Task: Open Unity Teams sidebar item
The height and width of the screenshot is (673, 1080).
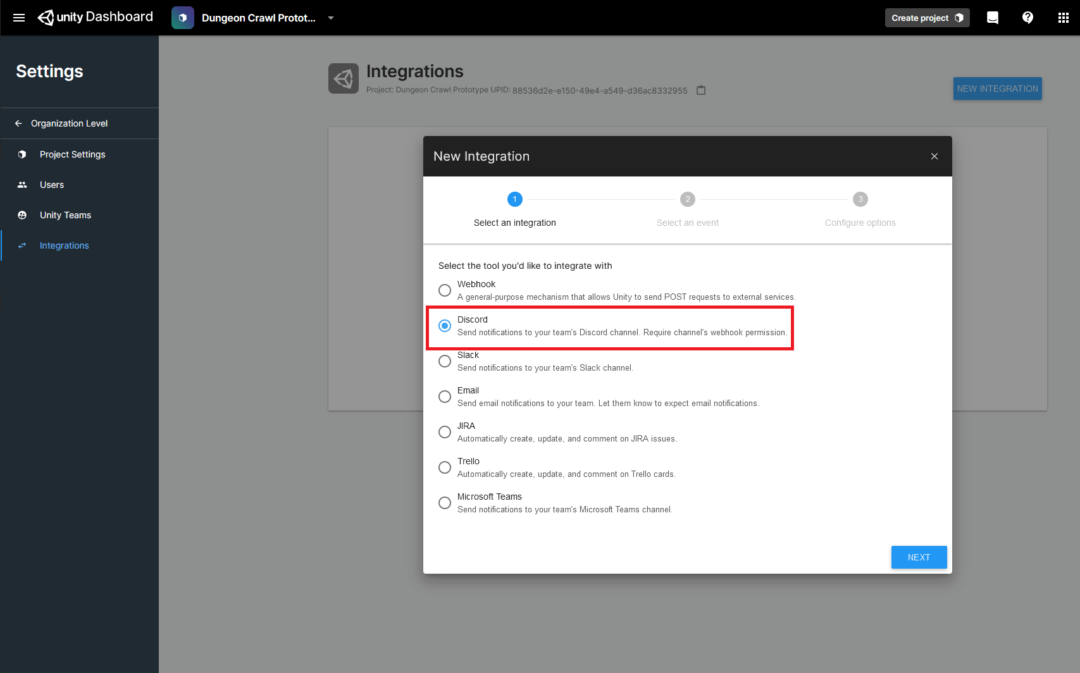Action: (65, 215)
